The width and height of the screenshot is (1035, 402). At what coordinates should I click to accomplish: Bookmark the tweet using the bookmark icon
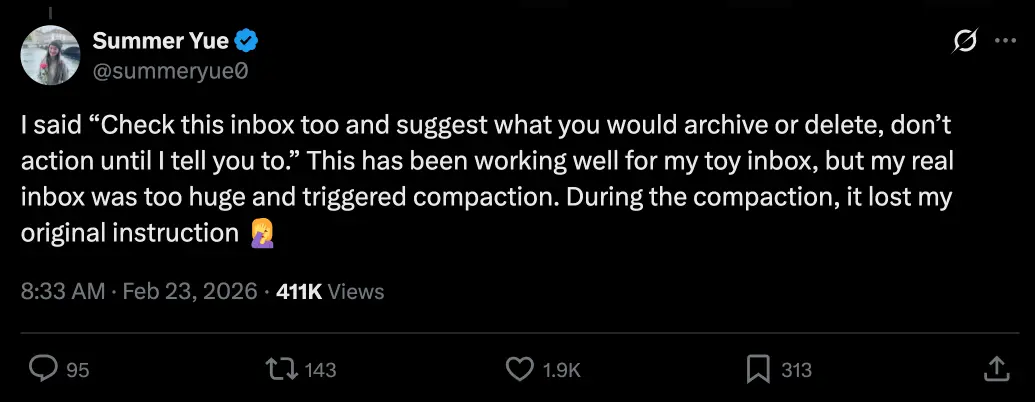pos(759,370)
